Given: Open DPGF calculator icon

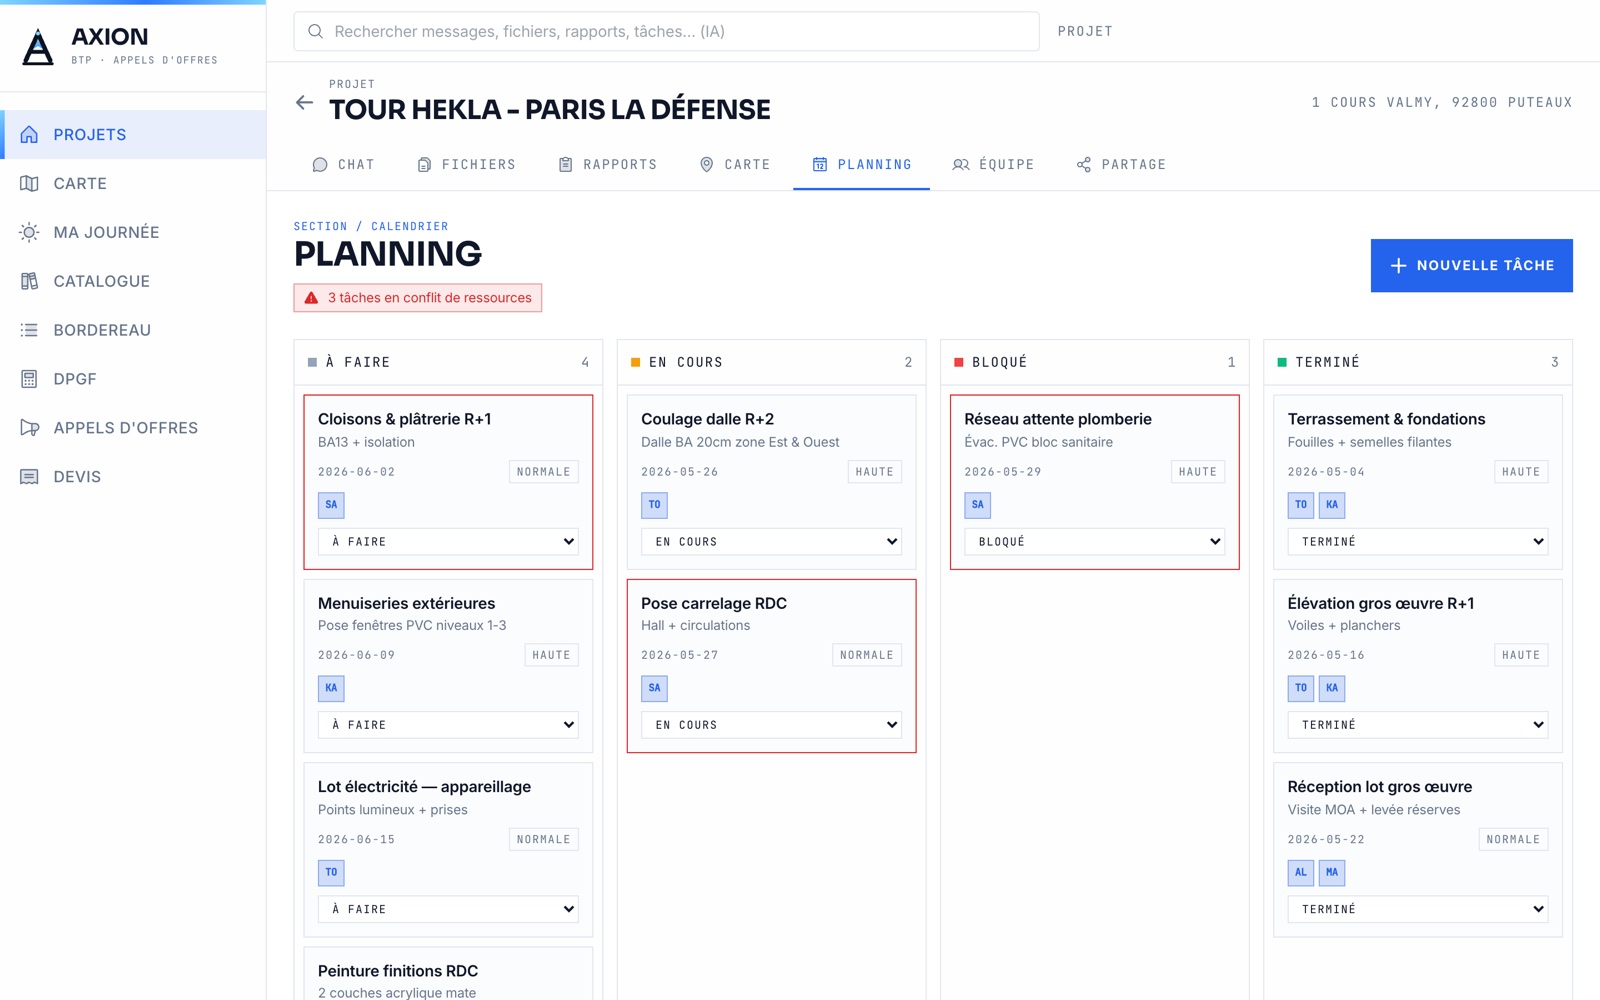Looking at the screenshot, I should (29, 379).
